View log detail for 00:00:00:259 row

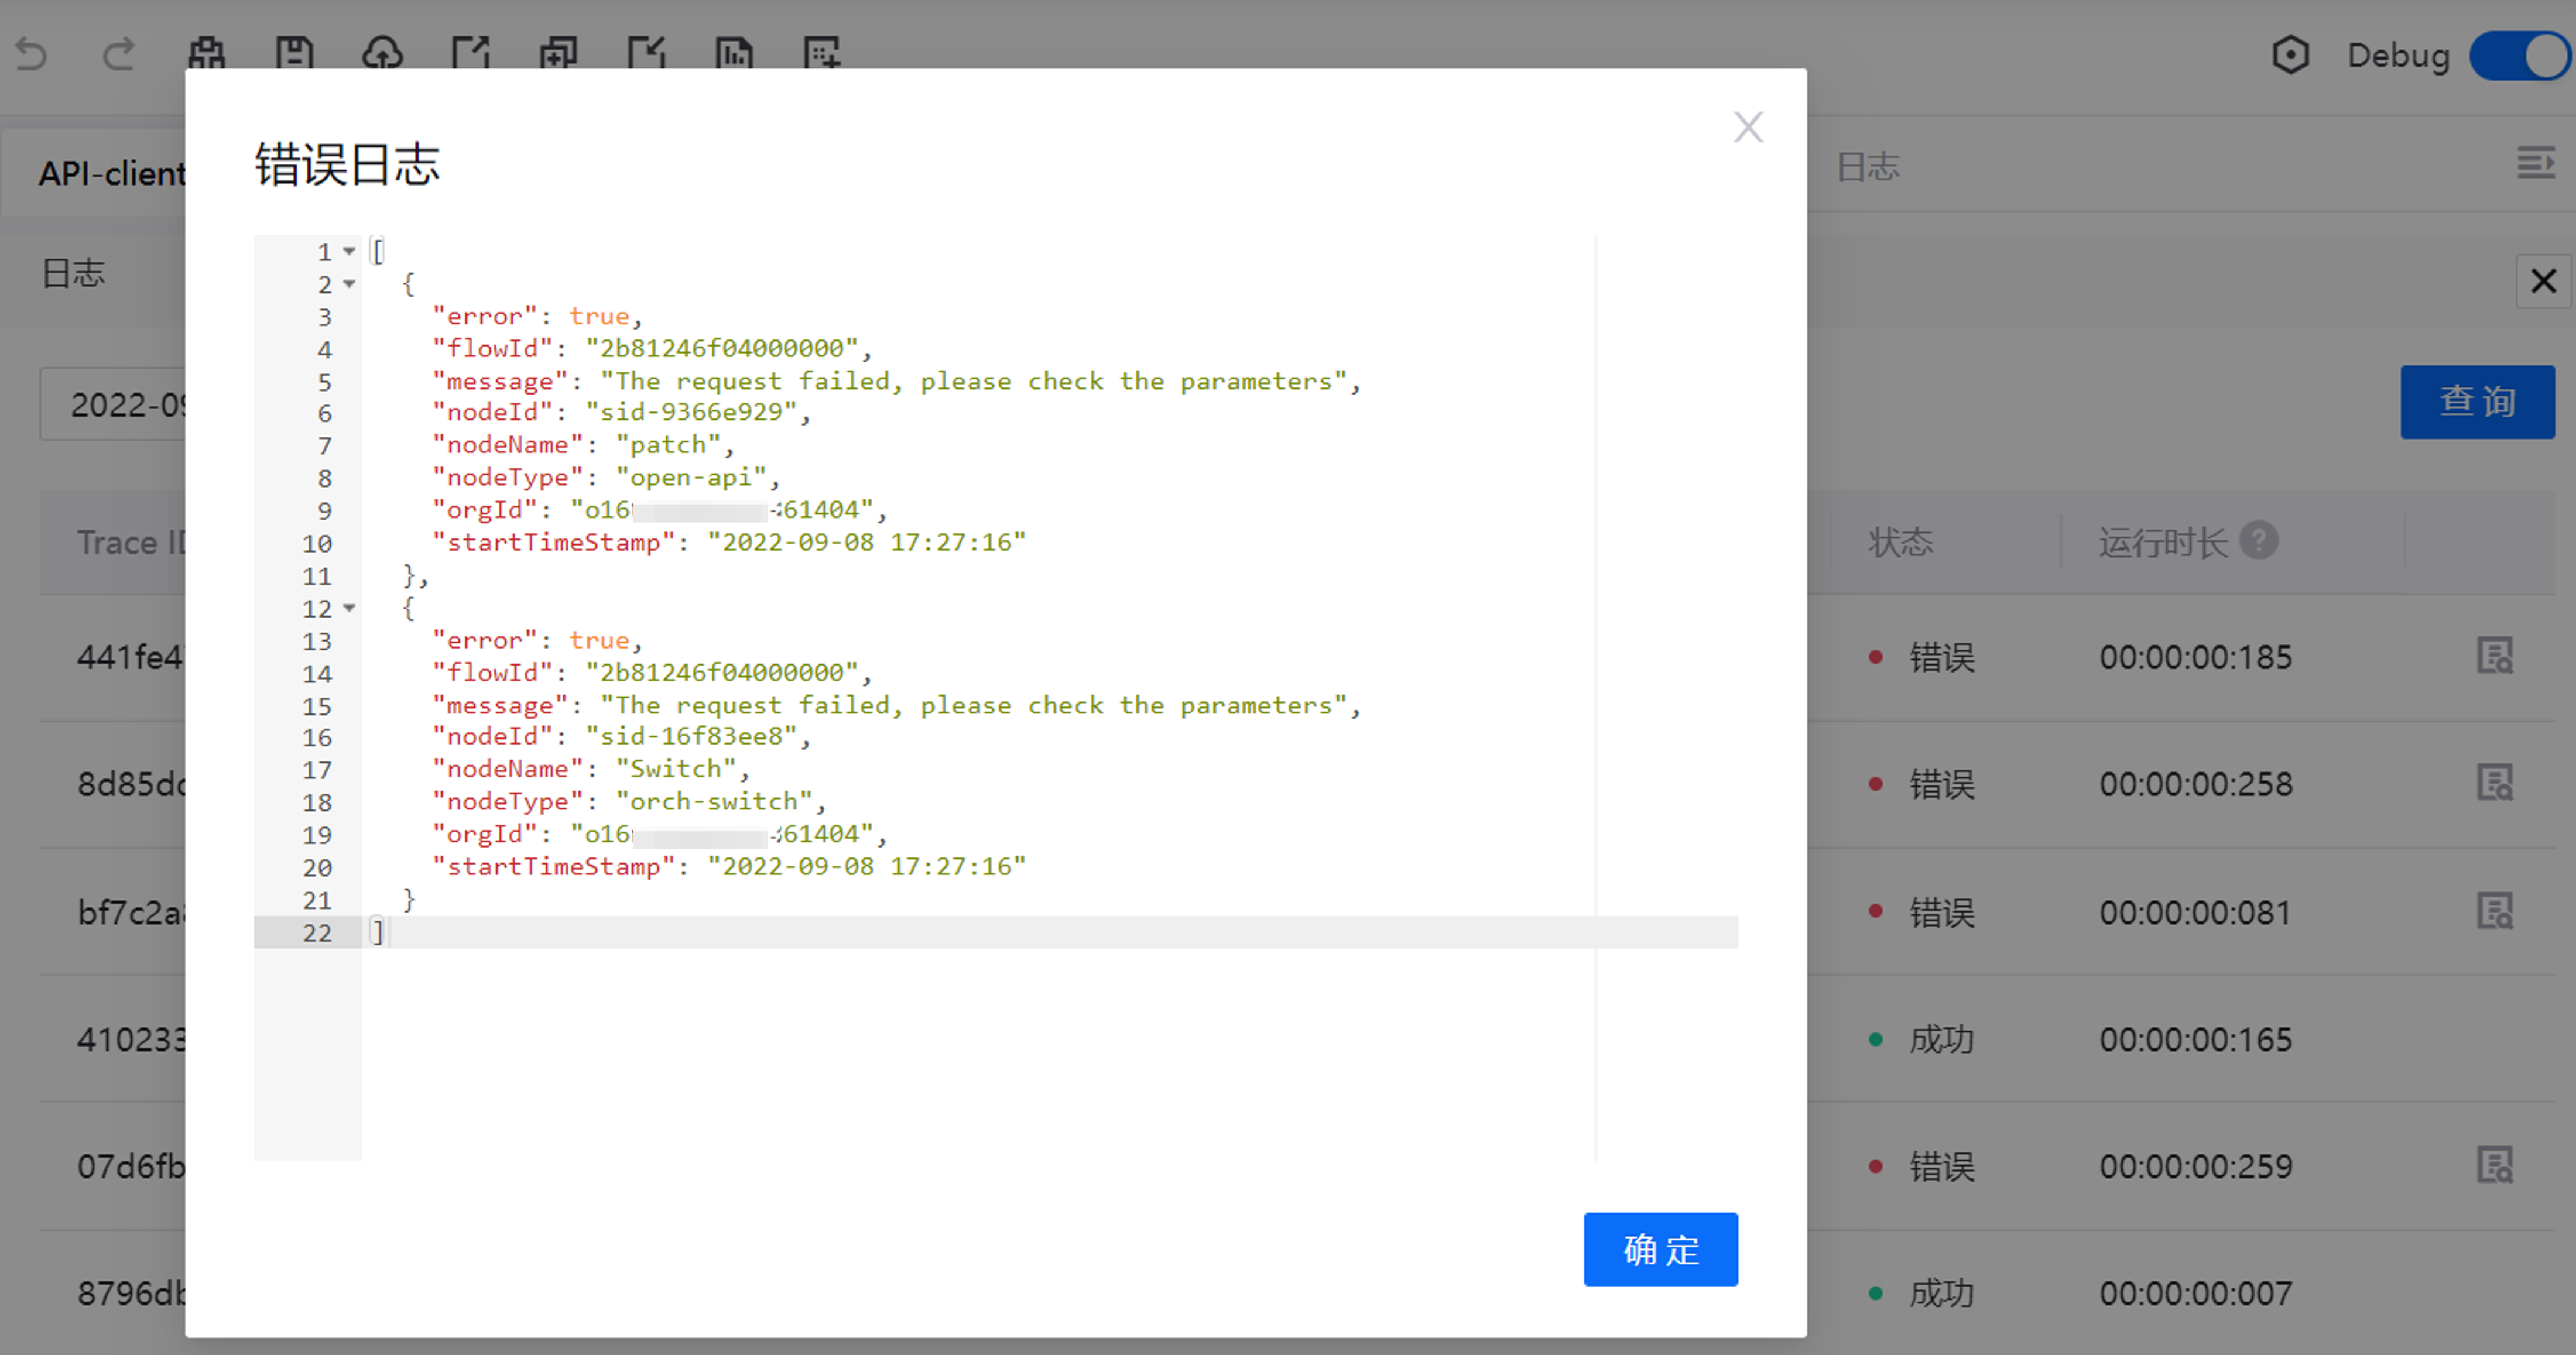click(2494, 1165)
